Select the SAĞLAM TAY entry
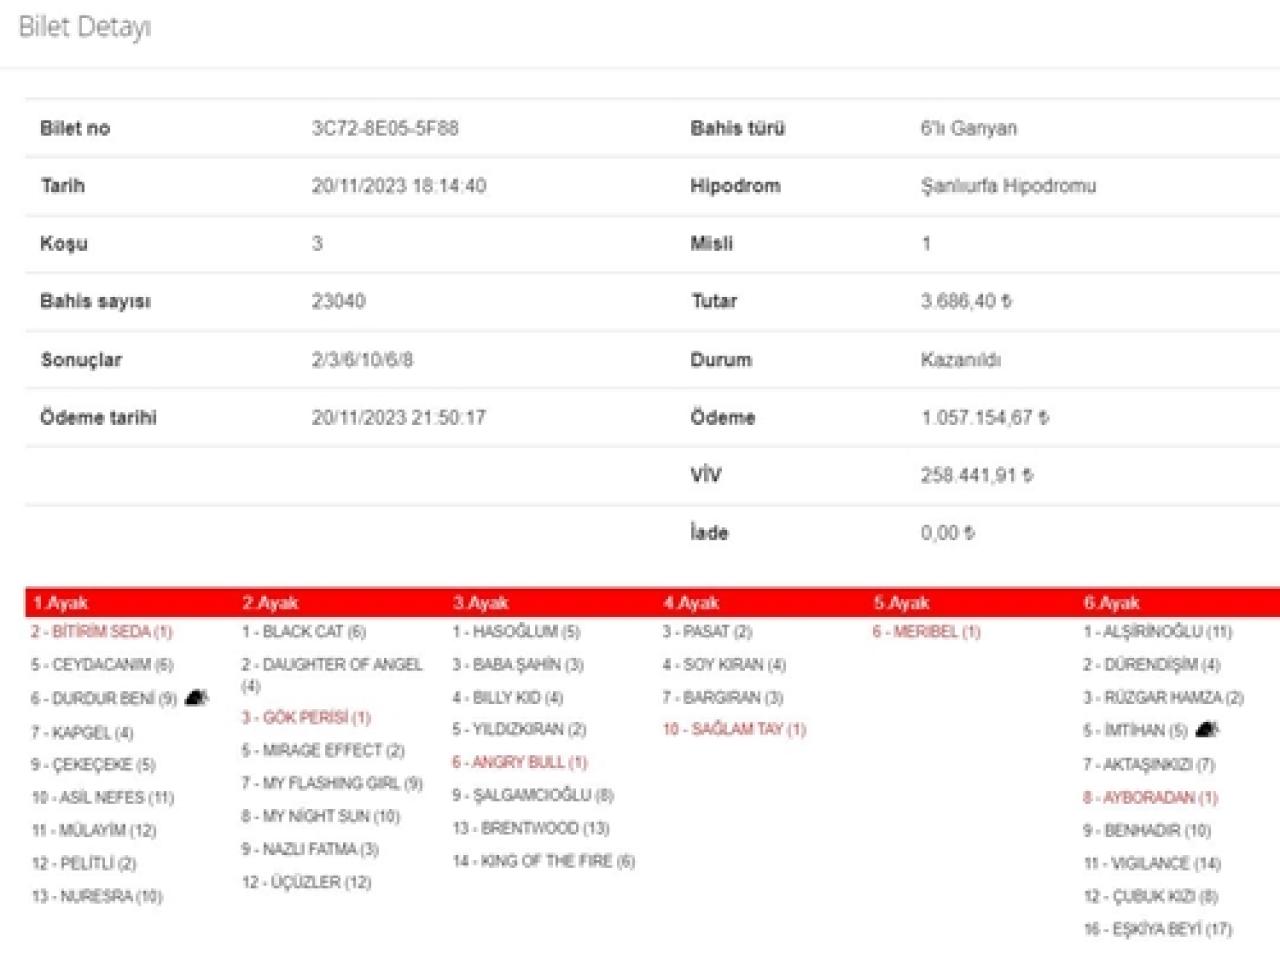 [734, 730]
